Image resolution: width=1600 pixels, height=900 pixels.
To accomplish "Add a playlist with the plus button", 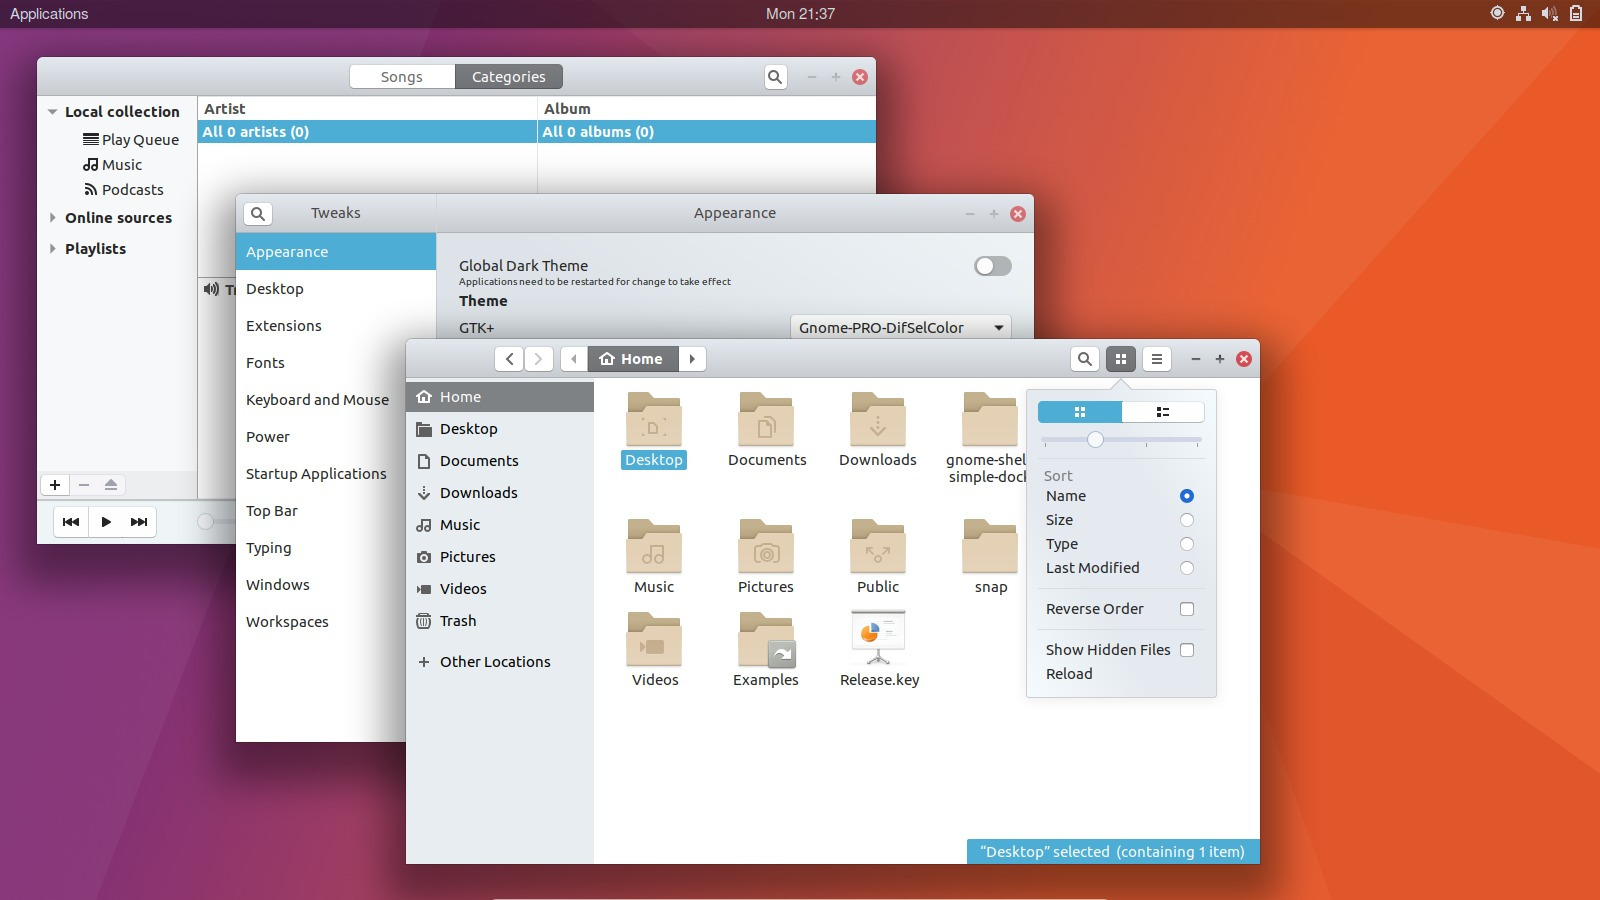I will click(55, 485).
